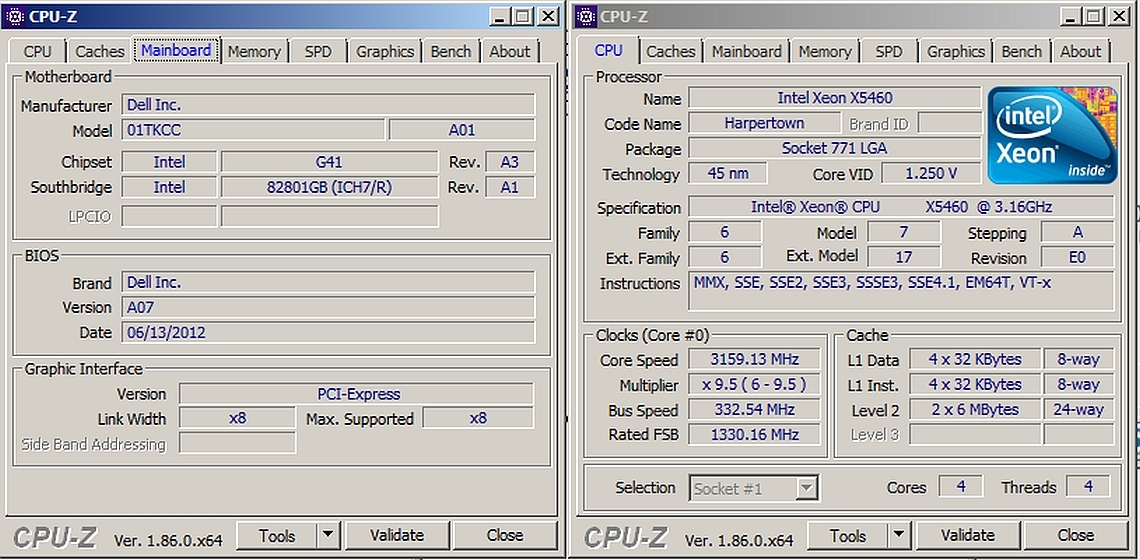This screenshot has width=1140, height=560.
Task: Click the Tools button in the left window
Action: [277, 536]
